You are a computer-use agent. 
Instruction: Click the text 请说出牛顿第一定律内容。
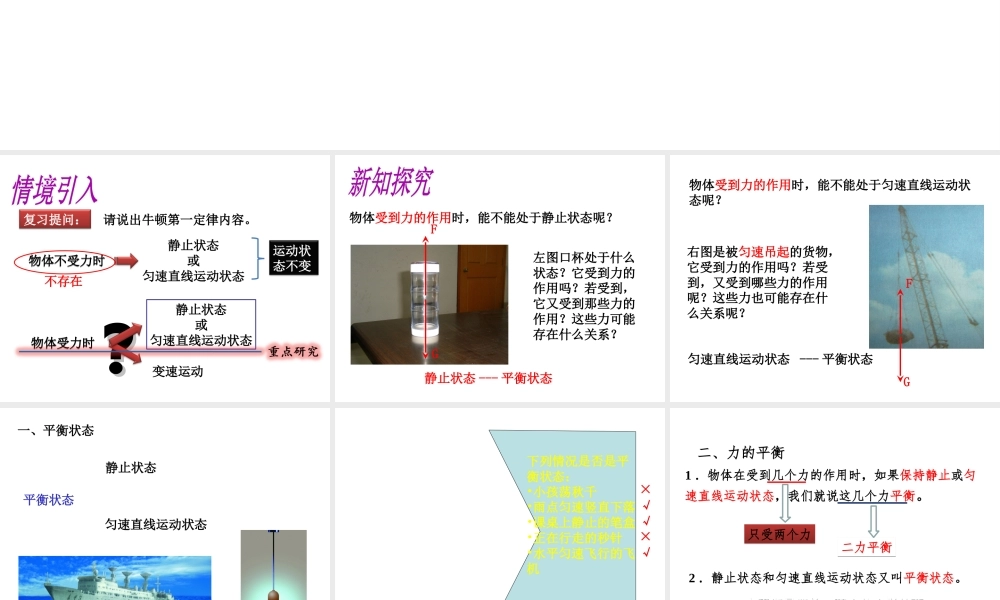(x=179, y=220)
